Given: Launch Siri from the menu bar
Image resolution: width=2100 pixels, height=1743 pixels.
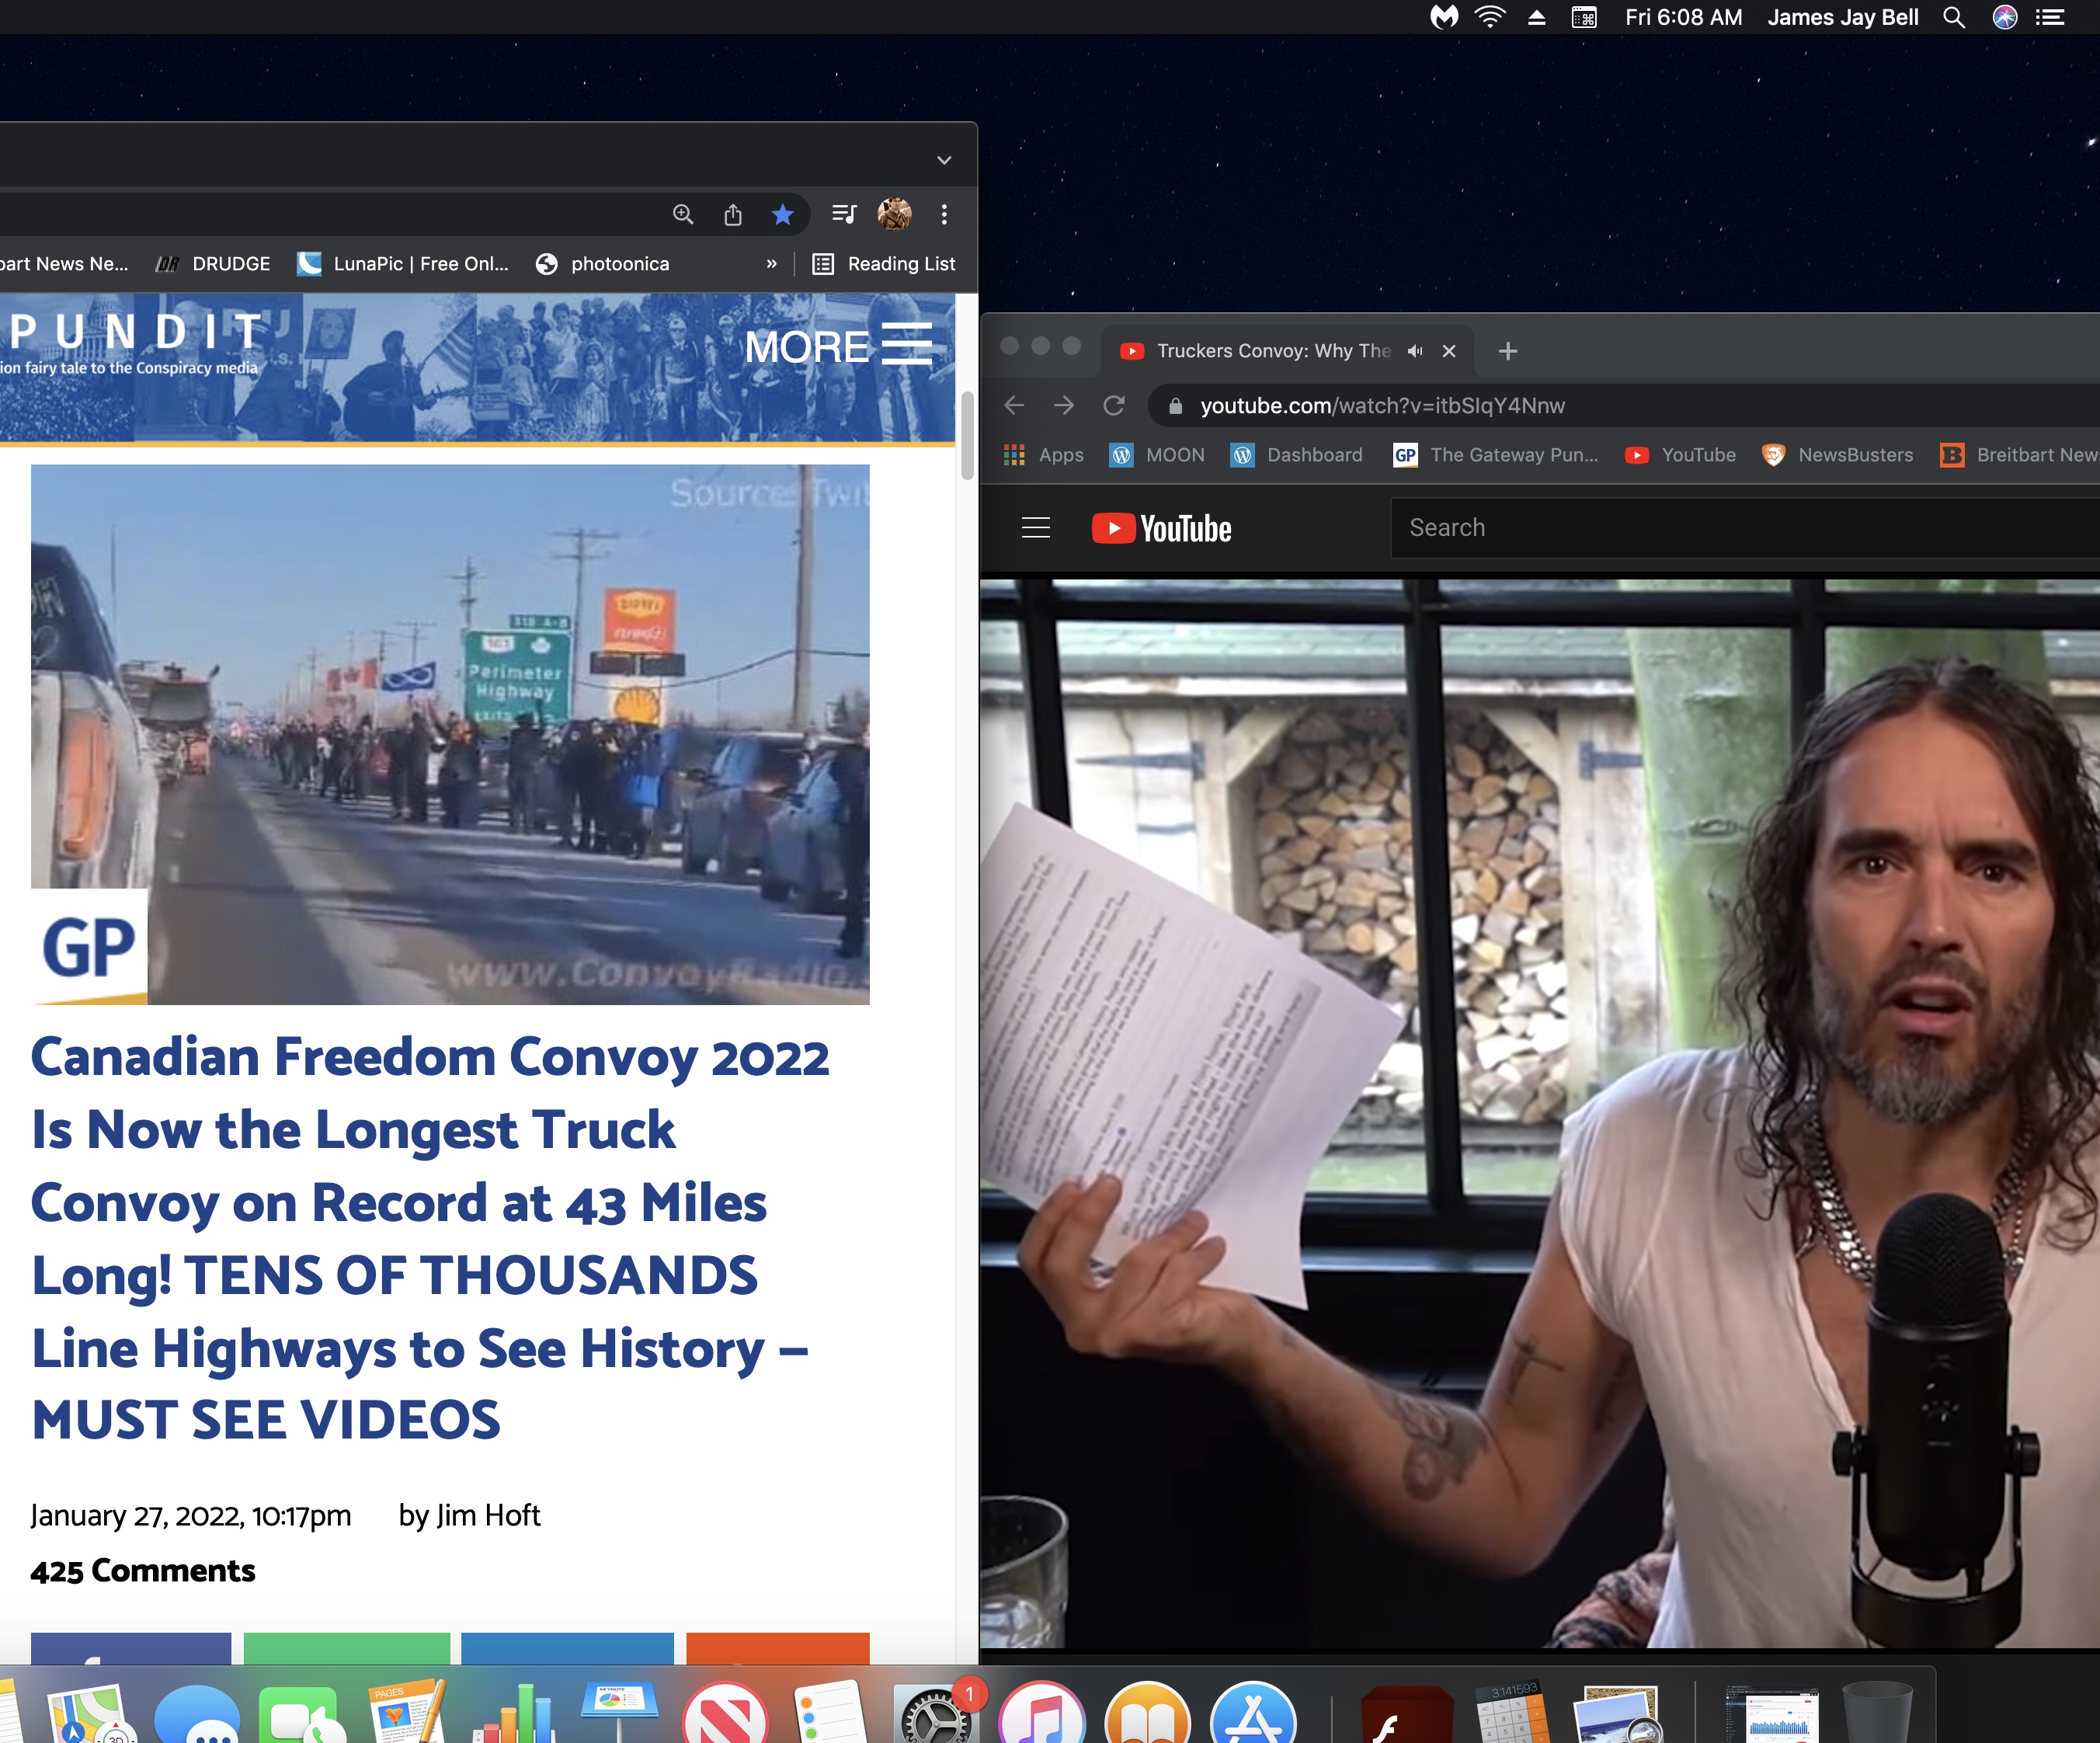Looking at the screenshot, I should click(2004, 17).
